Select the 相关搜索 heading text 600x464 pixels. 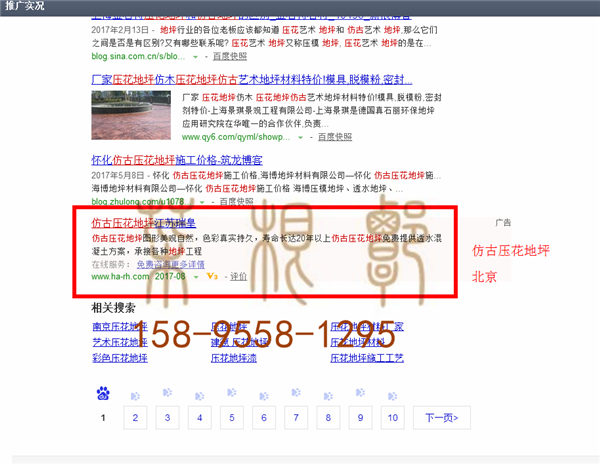pos(113,308)
